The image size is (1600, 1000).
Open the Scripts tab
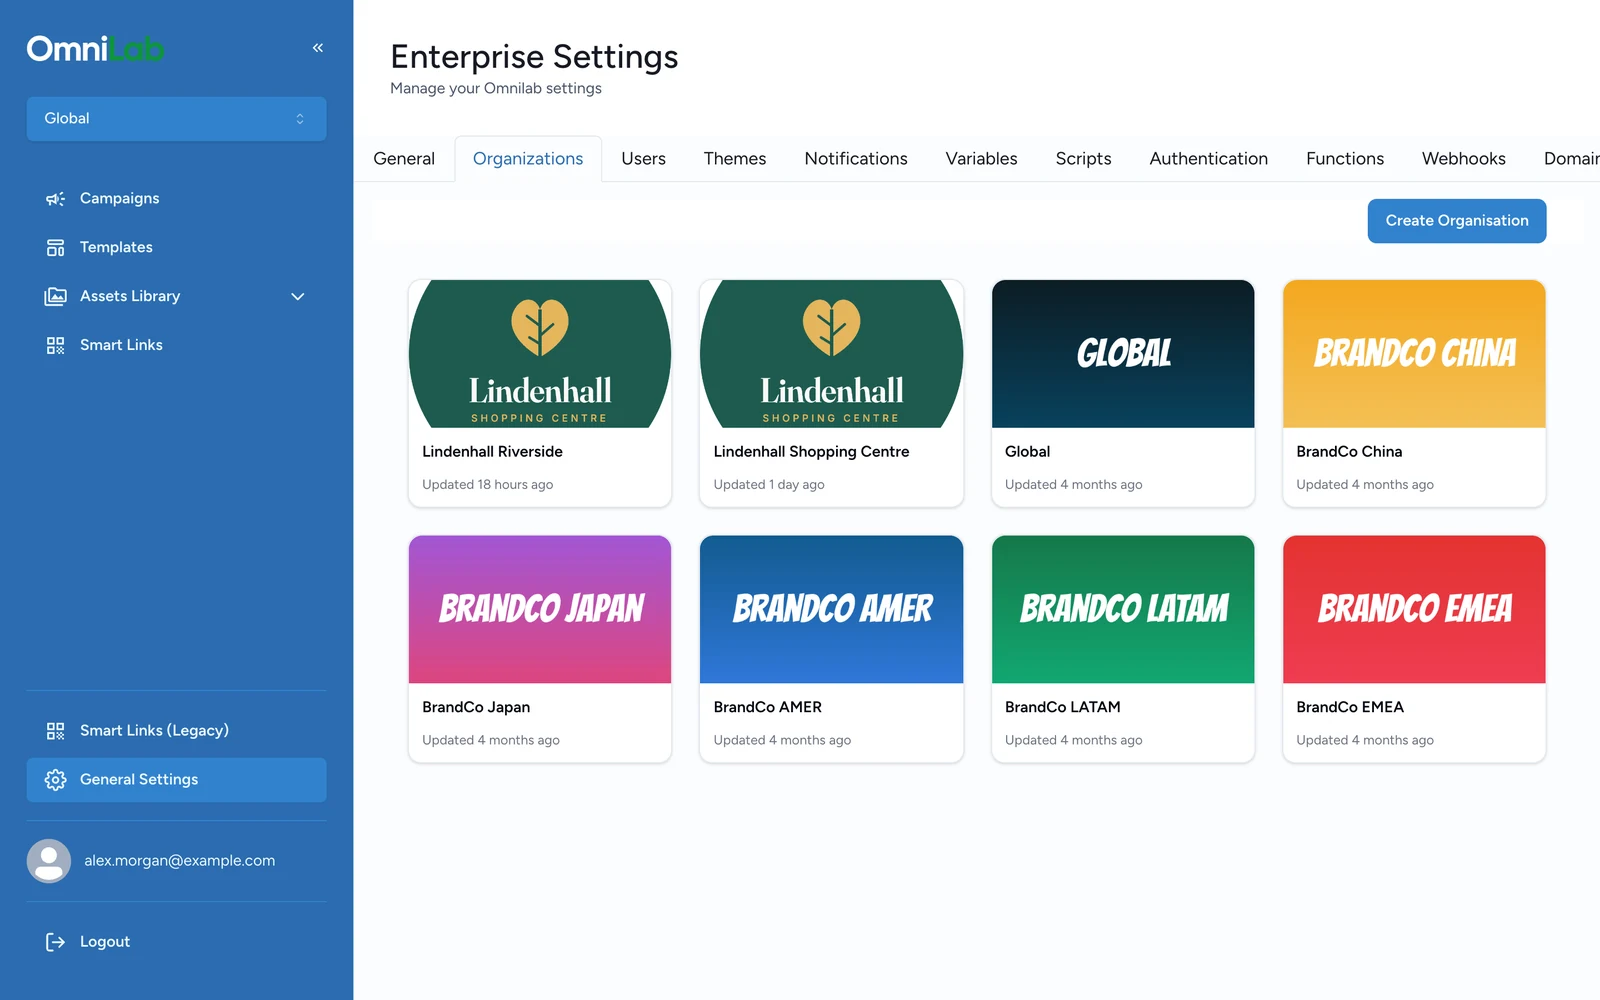click(x=1084, y=159)
